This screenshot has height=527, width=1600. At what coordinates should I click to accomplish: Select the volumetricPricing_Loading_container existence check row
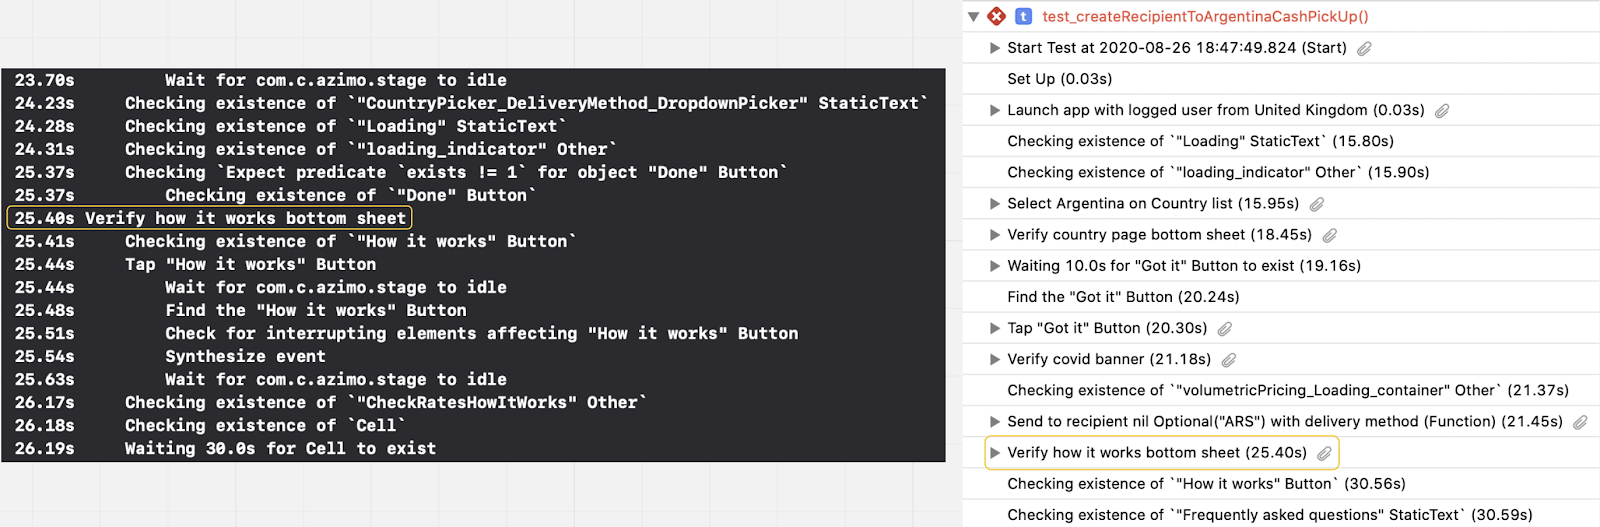pyautogui.click(x=1288, y=390)
